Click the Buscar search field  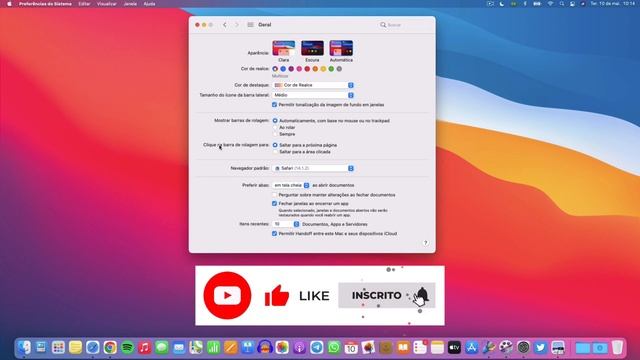point(404,25)
